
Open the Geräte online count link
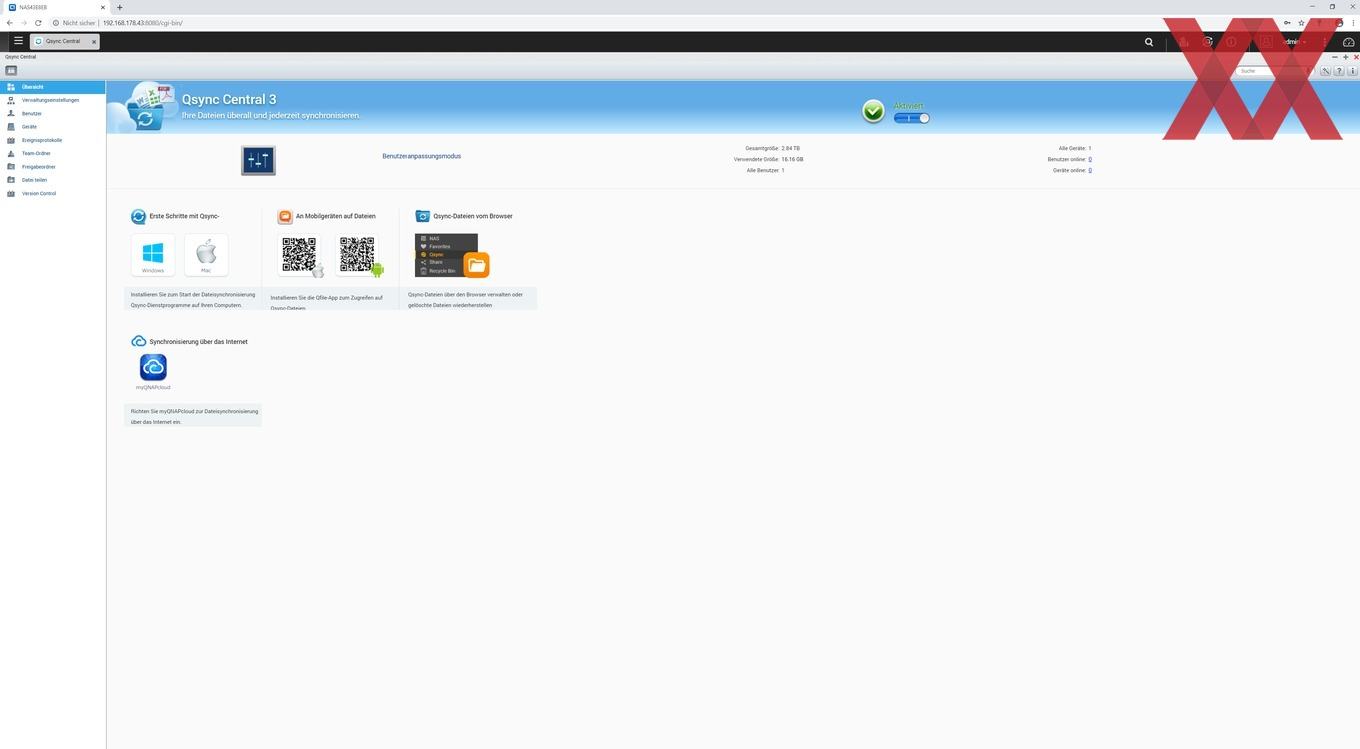coord(1090,170)
